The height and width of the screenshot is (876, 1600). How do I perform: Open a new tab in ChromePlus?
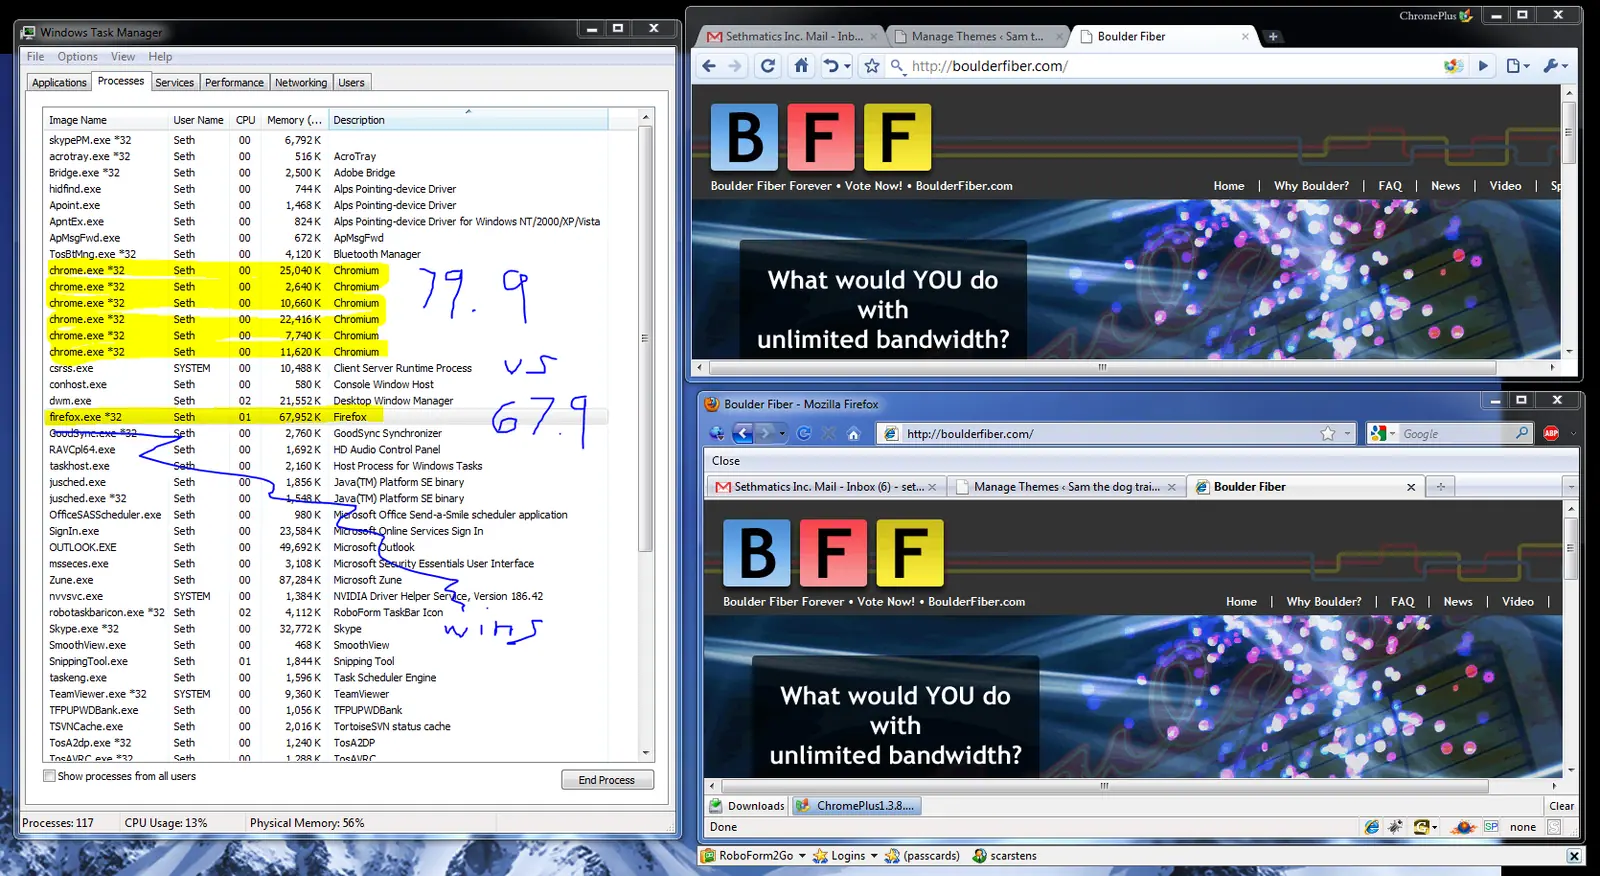click(1272, 37)
